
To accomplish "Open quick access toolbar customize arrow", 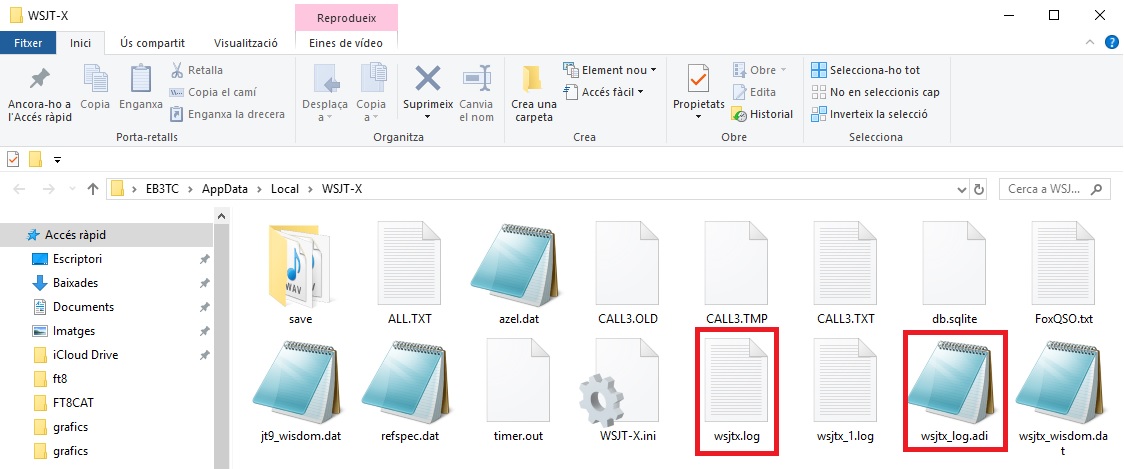I will tap(57, 158).
